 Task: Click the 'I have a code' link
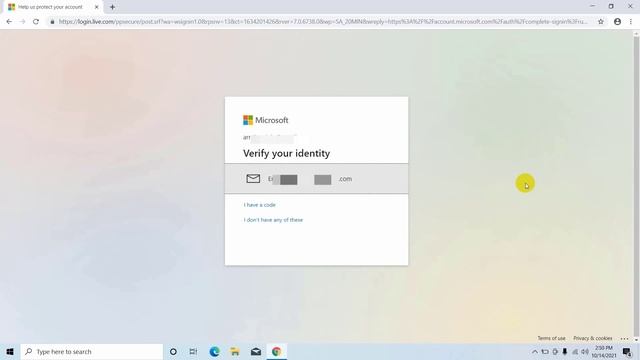[x=260, y=205]
